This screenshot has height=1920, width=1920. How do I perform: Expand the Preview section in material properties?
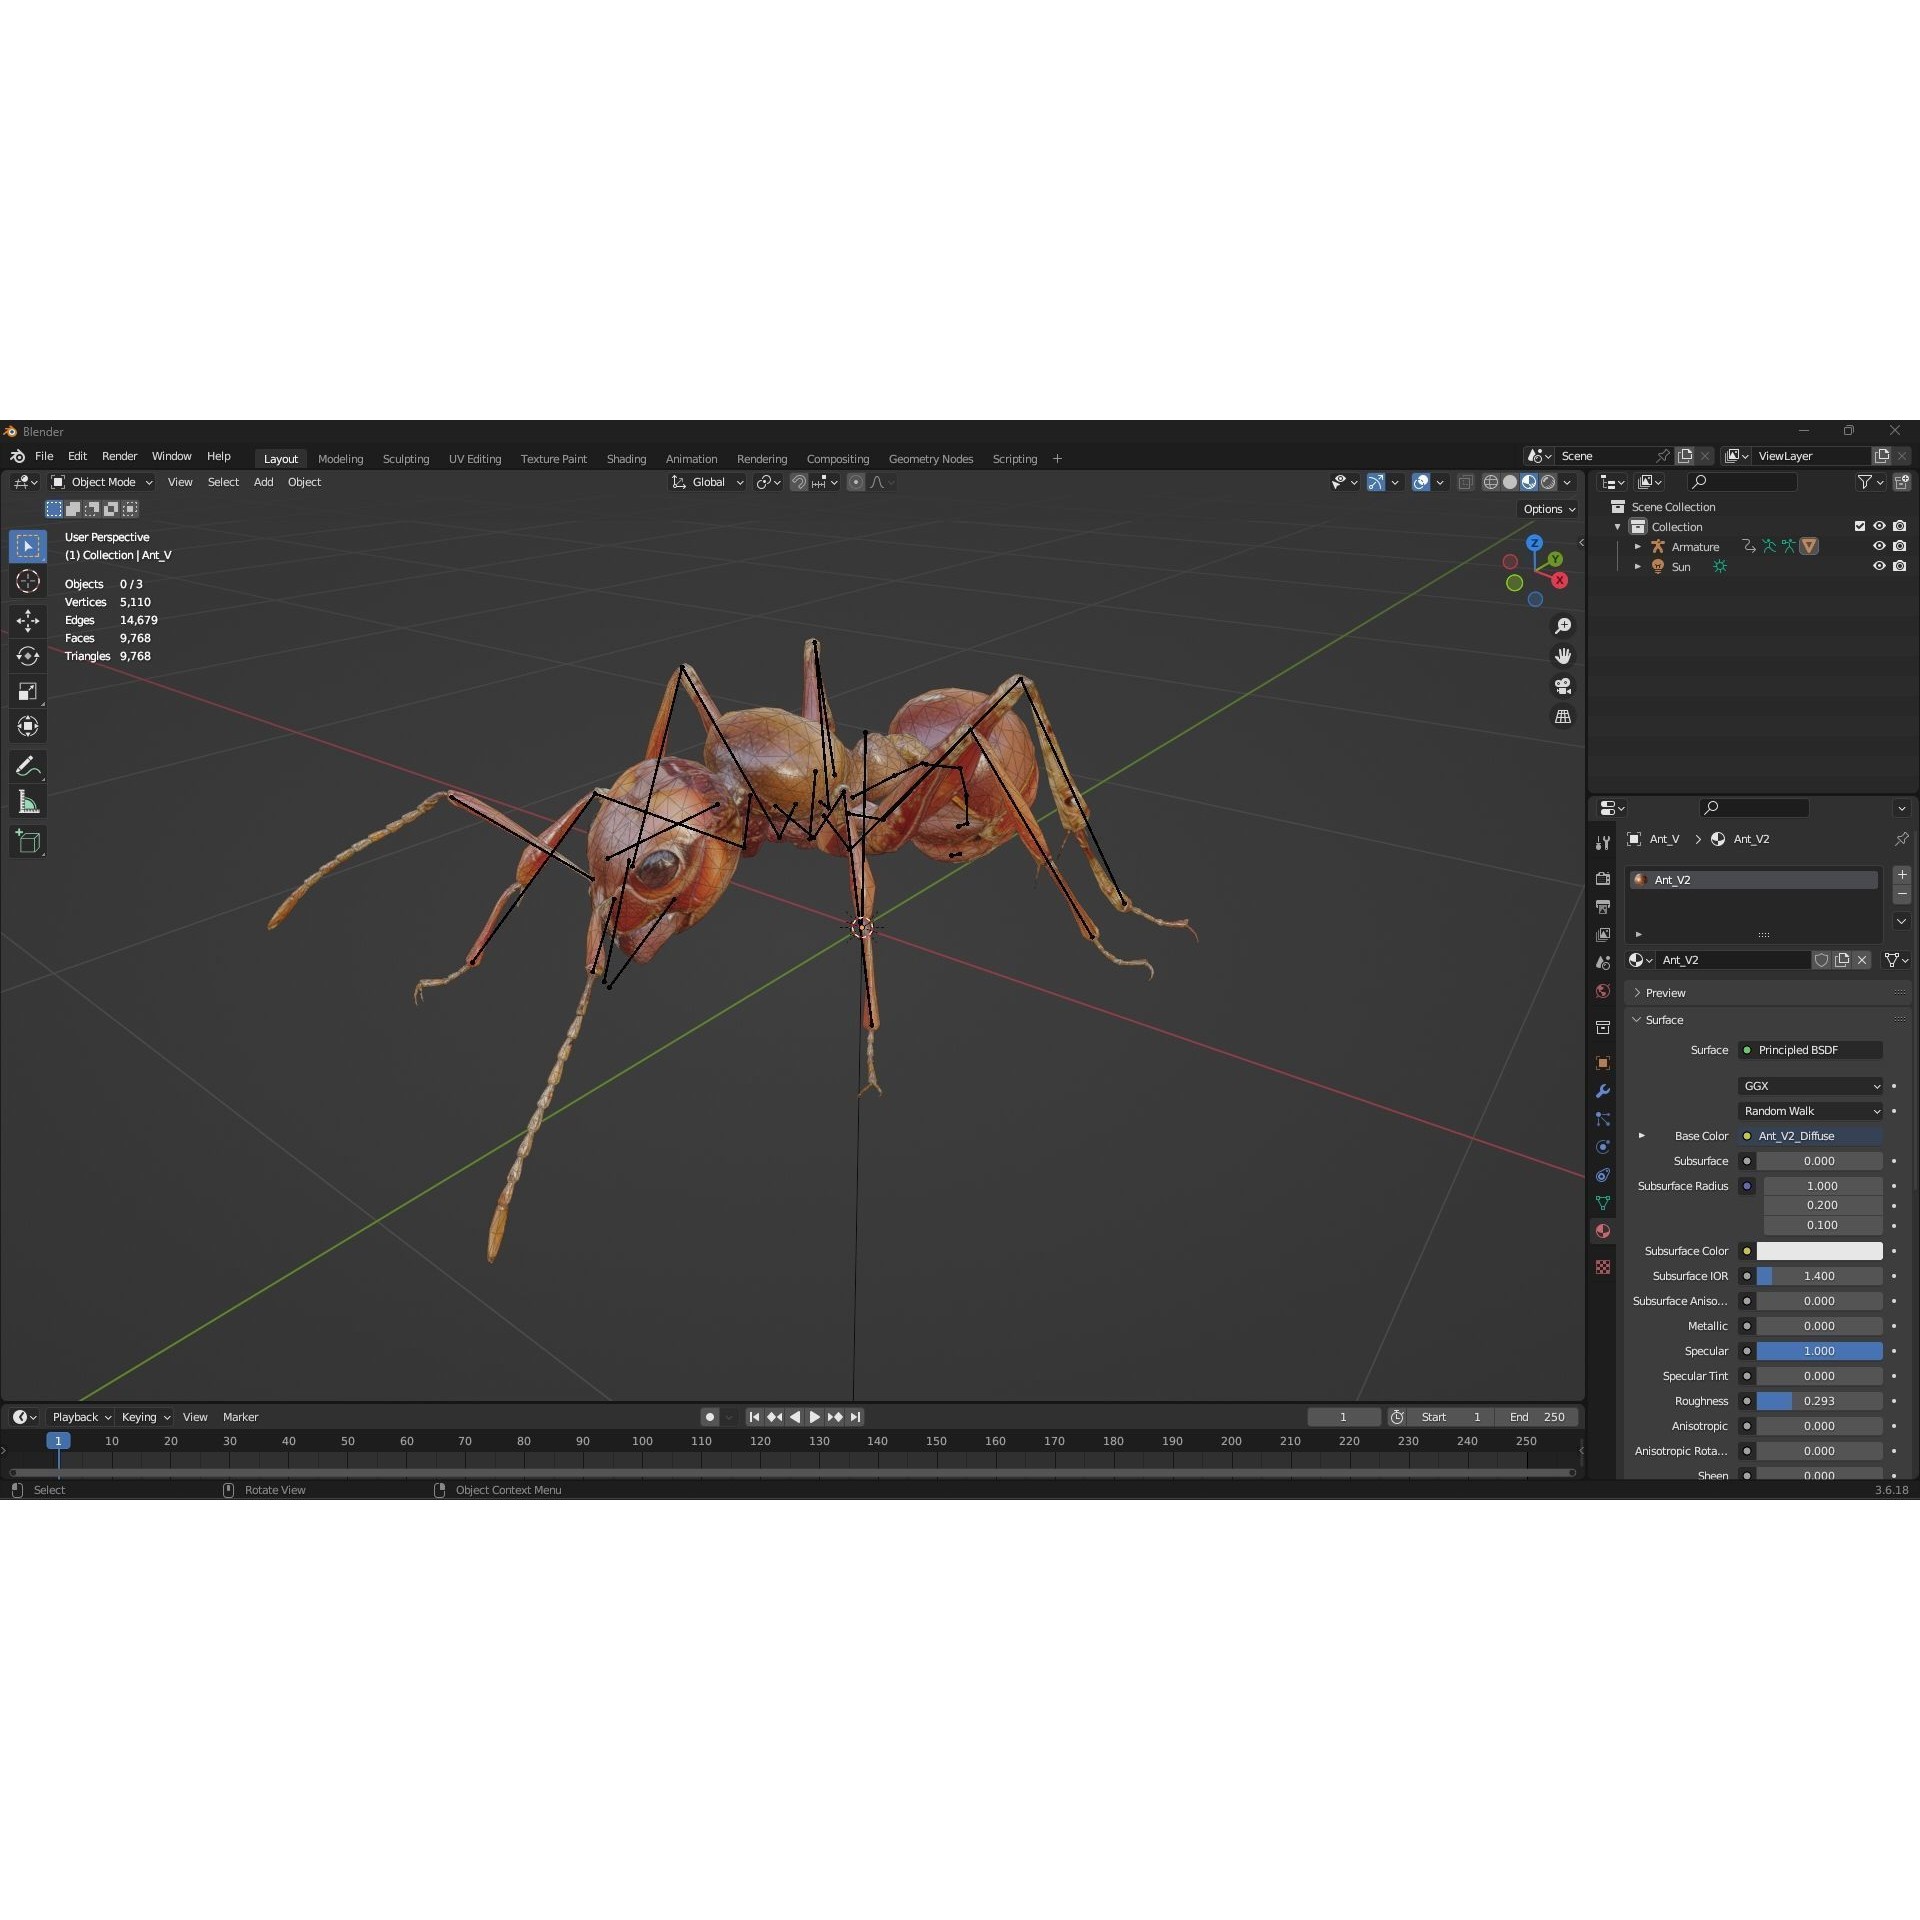(x=1663, y=992)
